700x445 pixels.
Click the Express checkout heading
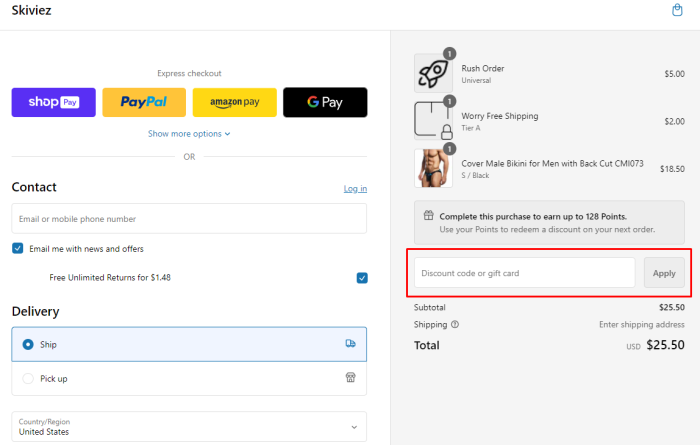click(189, 73)
